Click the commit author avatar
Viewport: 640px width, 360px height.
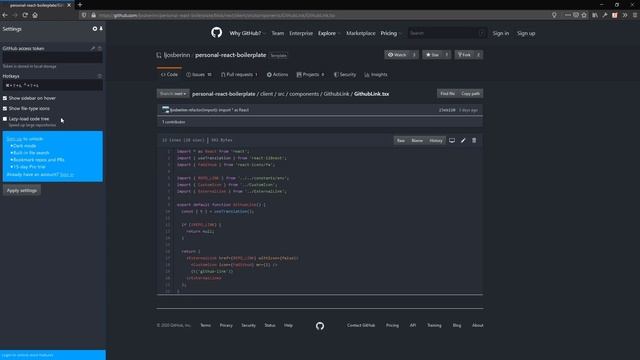(x=165, y=109)
